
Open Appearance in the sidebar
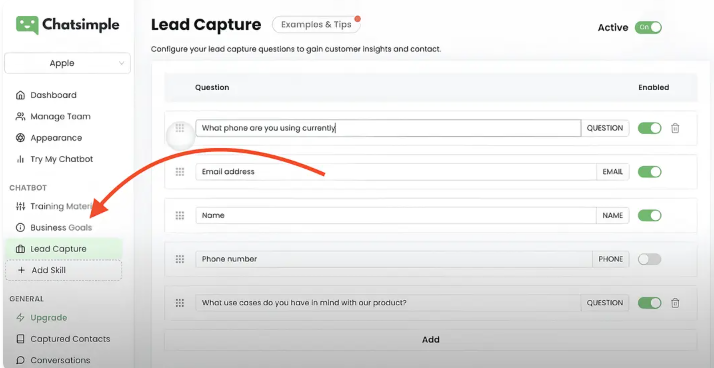pyautogui.click(x=56, y=138)
